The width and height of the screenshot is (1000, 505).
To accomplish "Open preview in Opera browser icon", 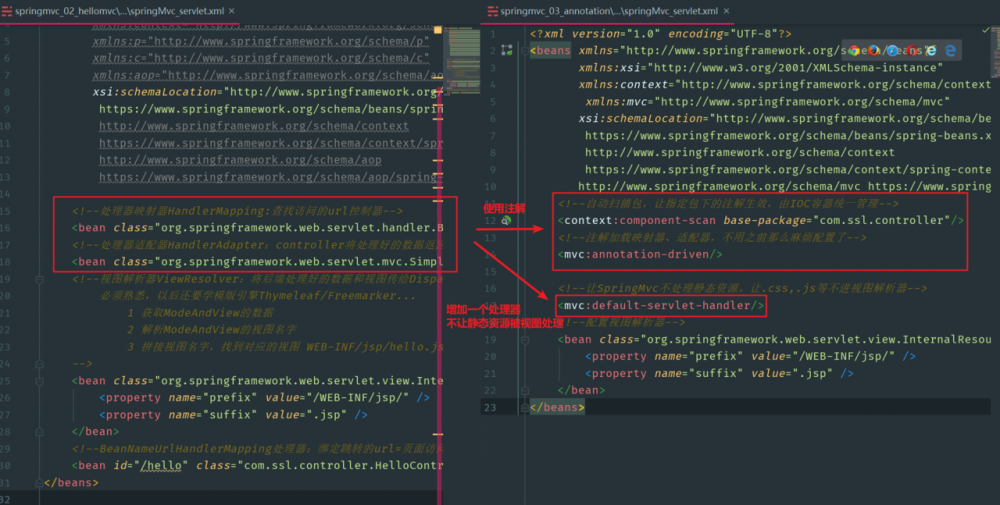I will point(912,50).
